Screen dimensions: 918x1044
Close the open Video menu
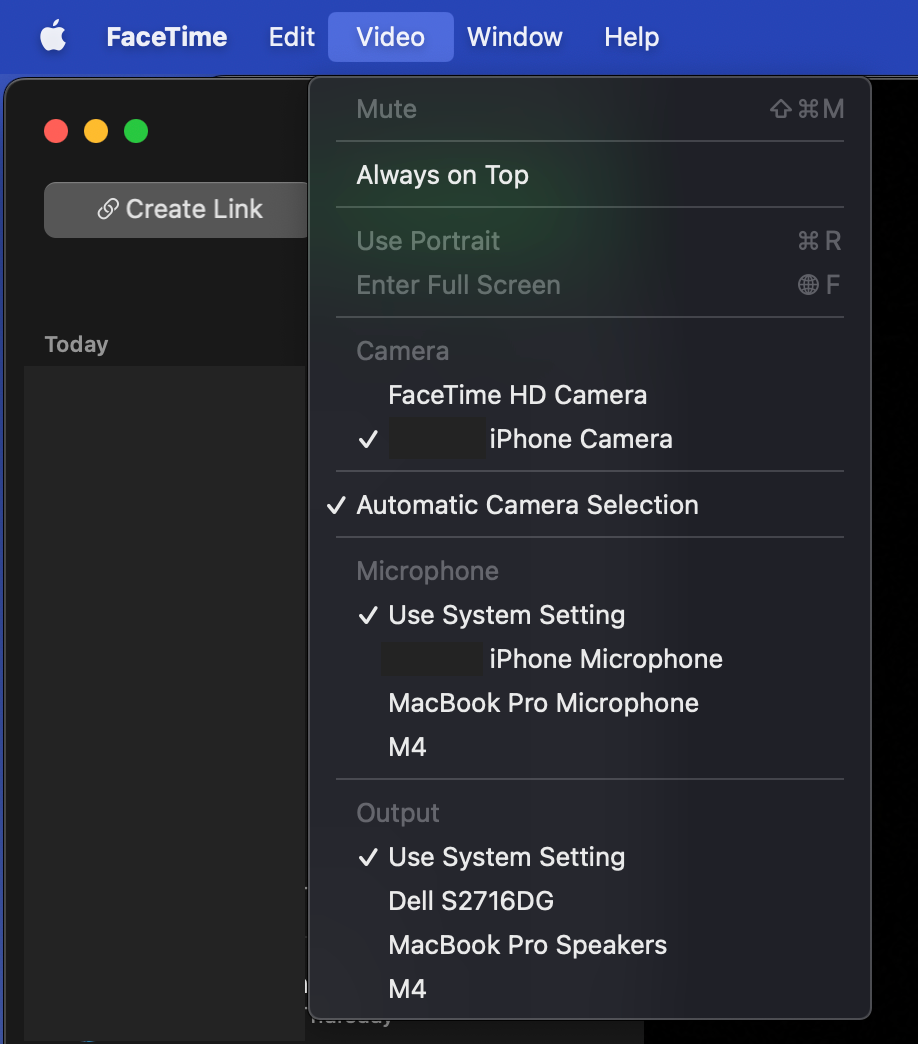tap(391, 37)
